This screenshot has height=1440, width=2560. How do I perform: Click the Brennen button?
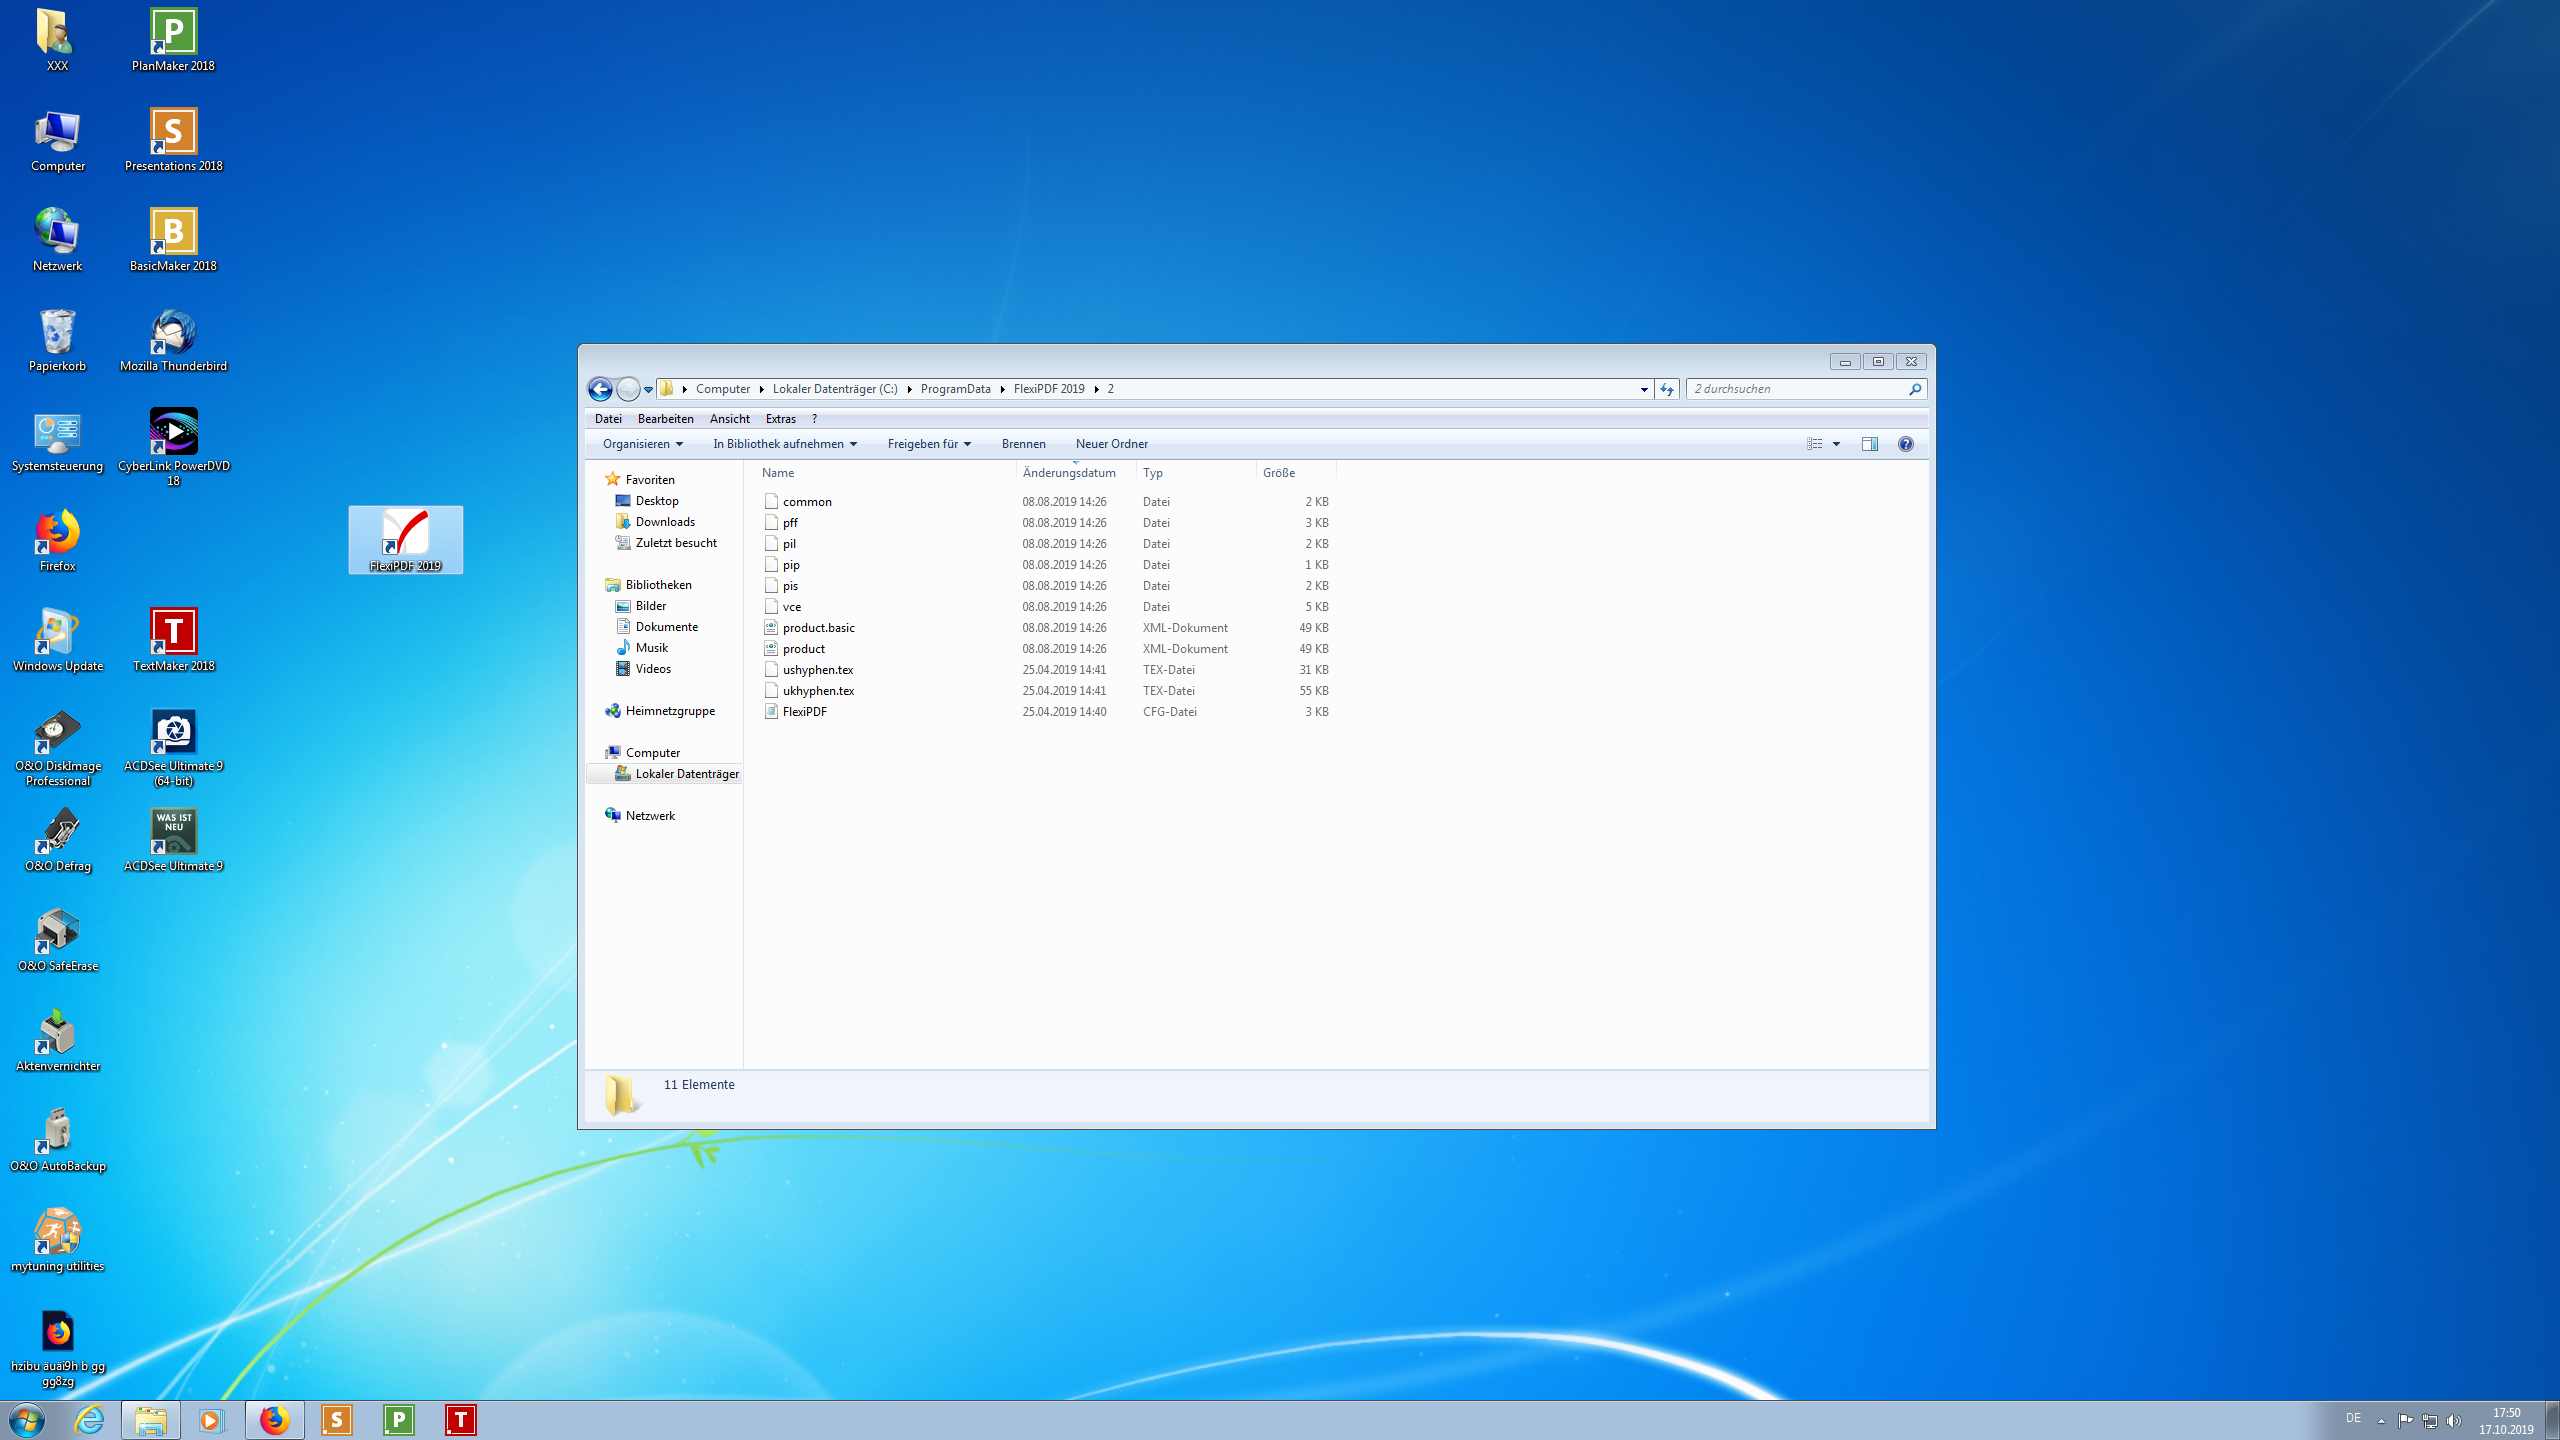tap(1024, 444)
